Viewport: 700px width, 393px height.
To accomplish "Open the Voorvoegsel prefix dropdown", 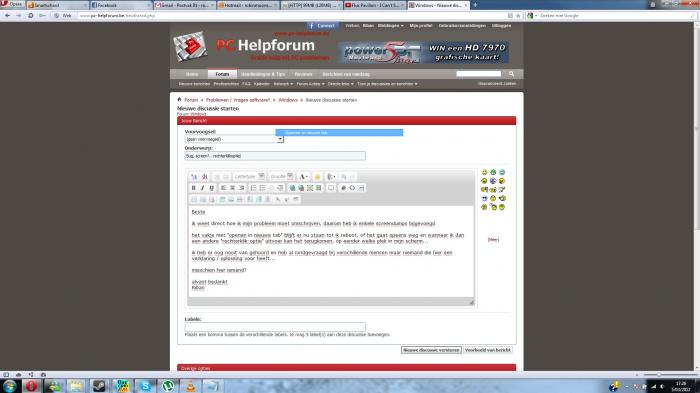I will tap(234, 139).
